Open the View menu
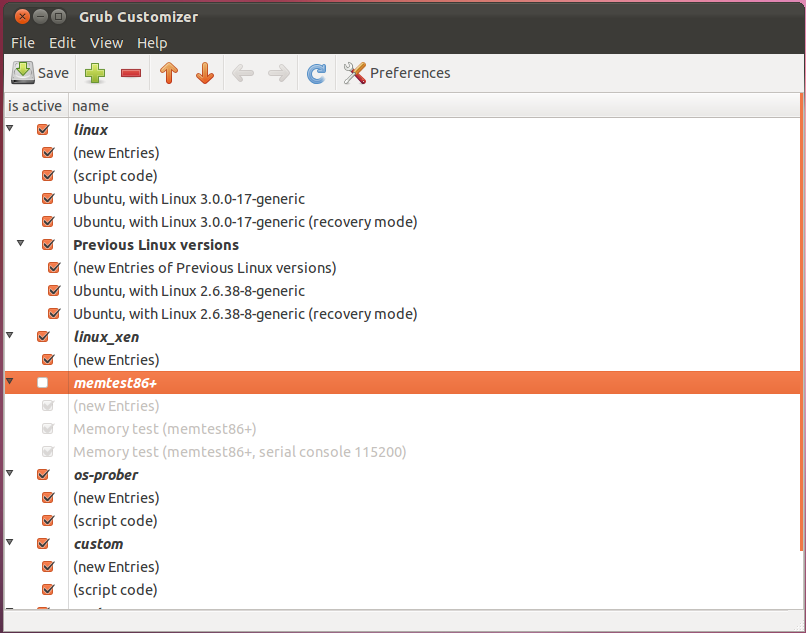 pyautogui.click(x=106, y=43)
